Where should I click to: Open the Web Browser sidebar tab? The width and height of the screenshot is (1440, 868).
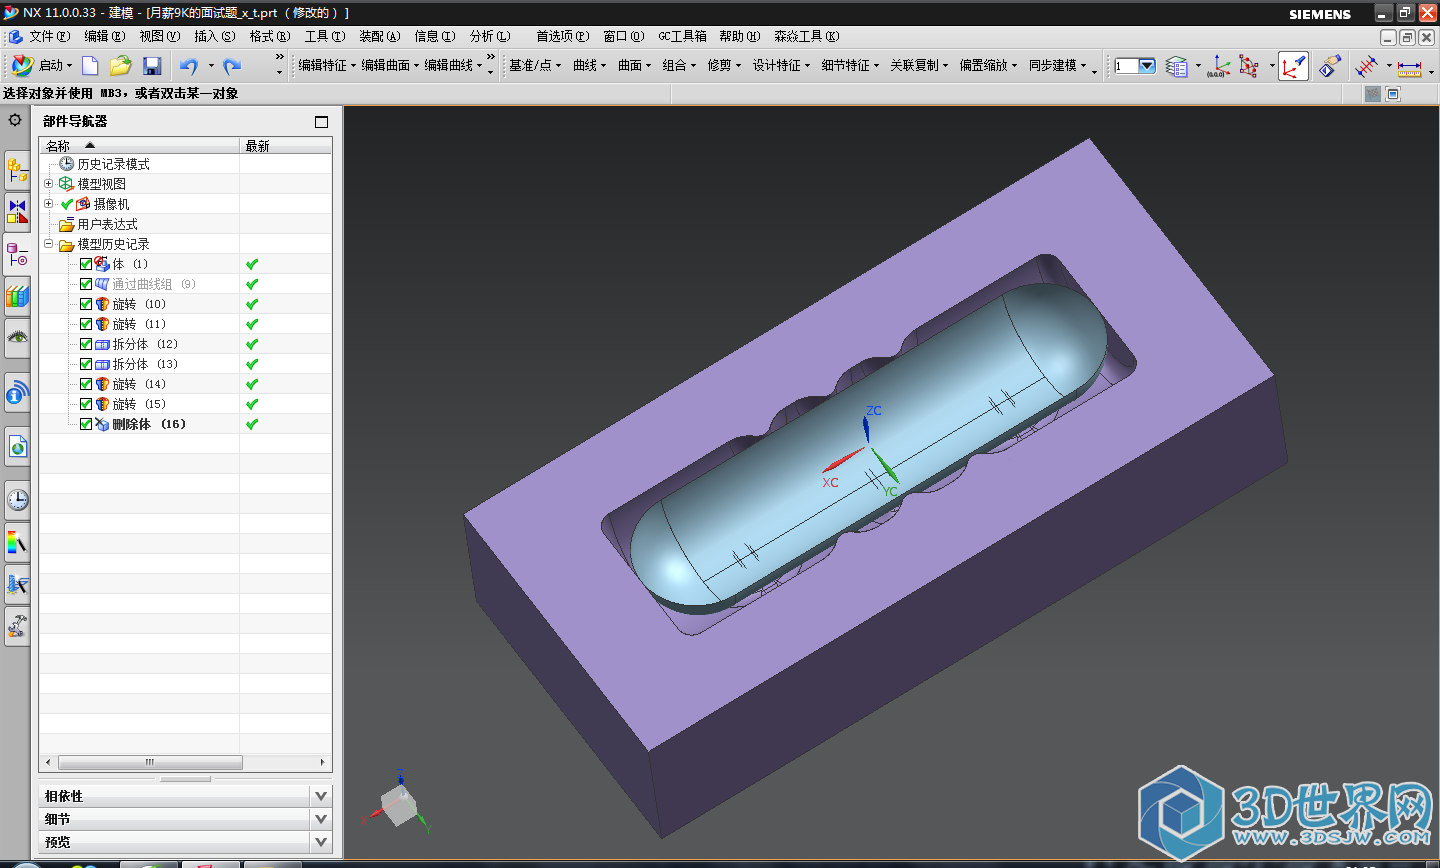click(x=17, y=447)
